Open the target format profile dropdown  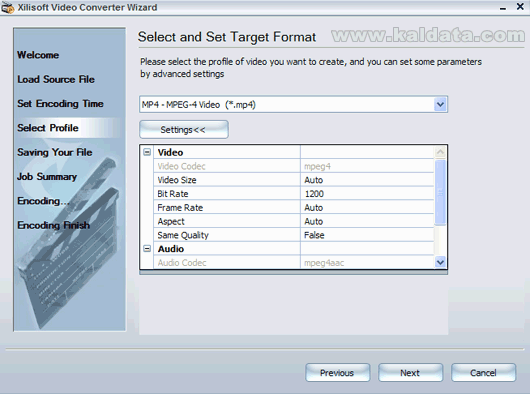tap(440, 104)
